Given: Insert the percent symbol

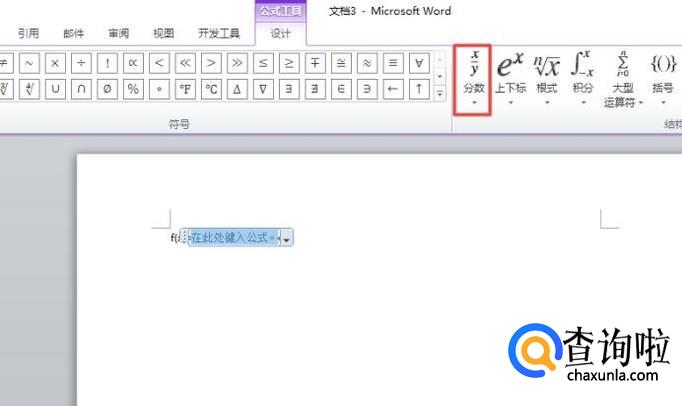Looking at the screenshot, I should point(133,89).
